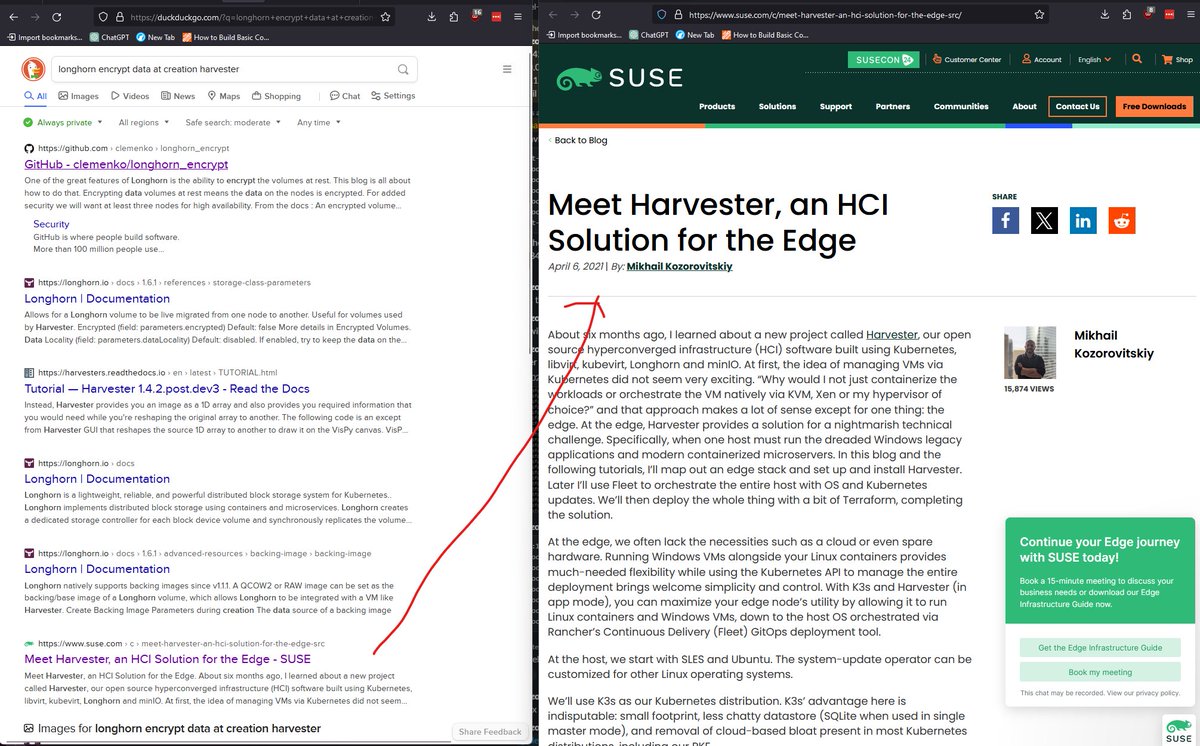Open Meet Harvester, an HCI Solution search result

point(168,659)
